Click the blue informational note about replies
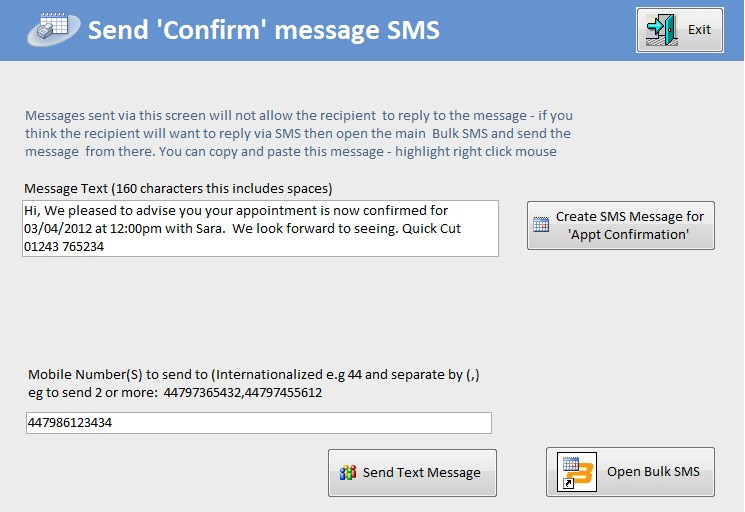Viewport: 745px width, 512px height. [299, 133]
